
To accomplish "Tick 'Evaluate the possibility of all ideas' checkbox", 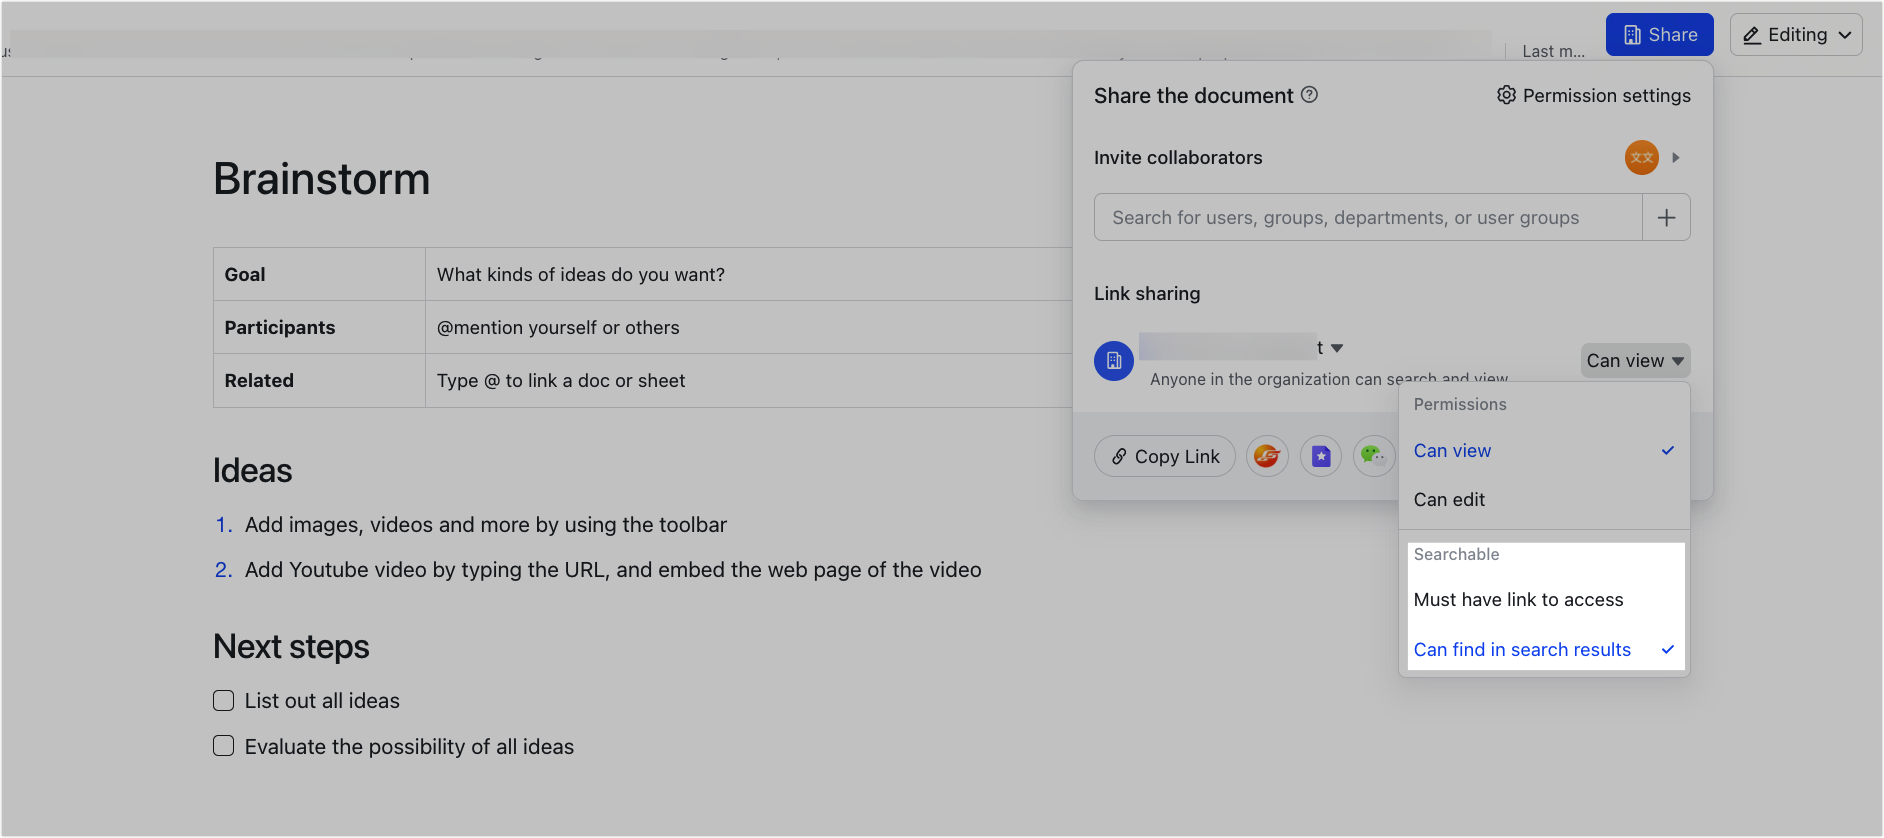I will [224, 747].
